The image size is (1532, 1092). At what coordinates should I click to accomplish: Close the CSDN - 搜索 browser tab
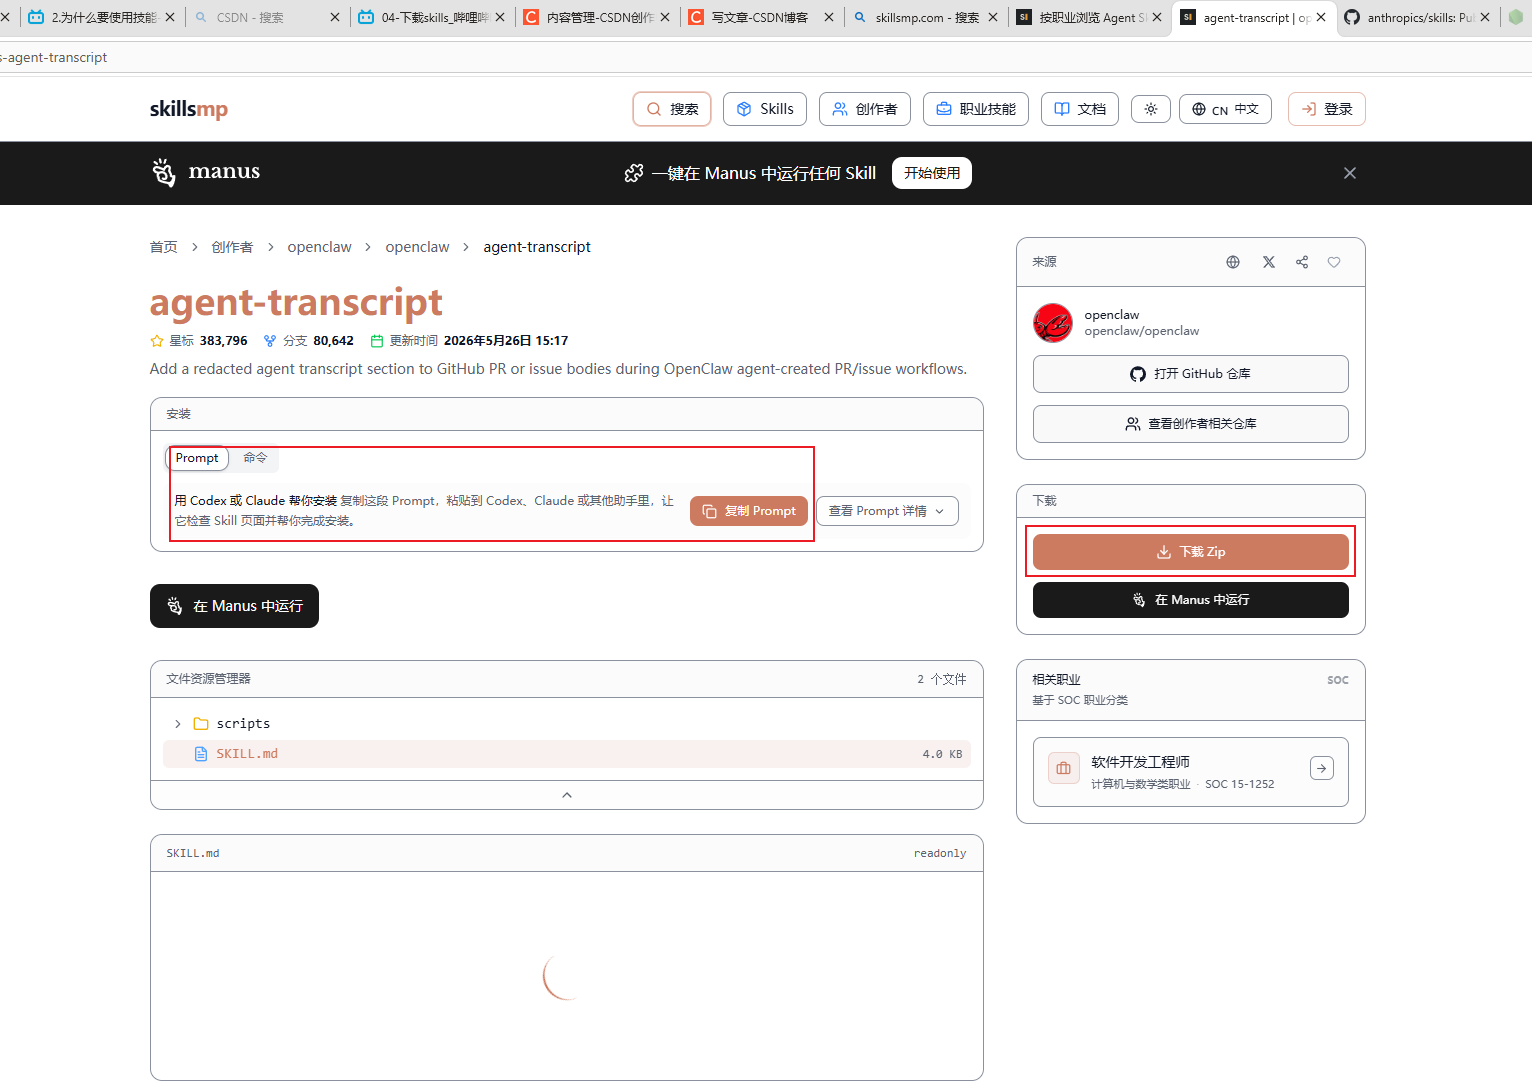click(x=335, y=17)
